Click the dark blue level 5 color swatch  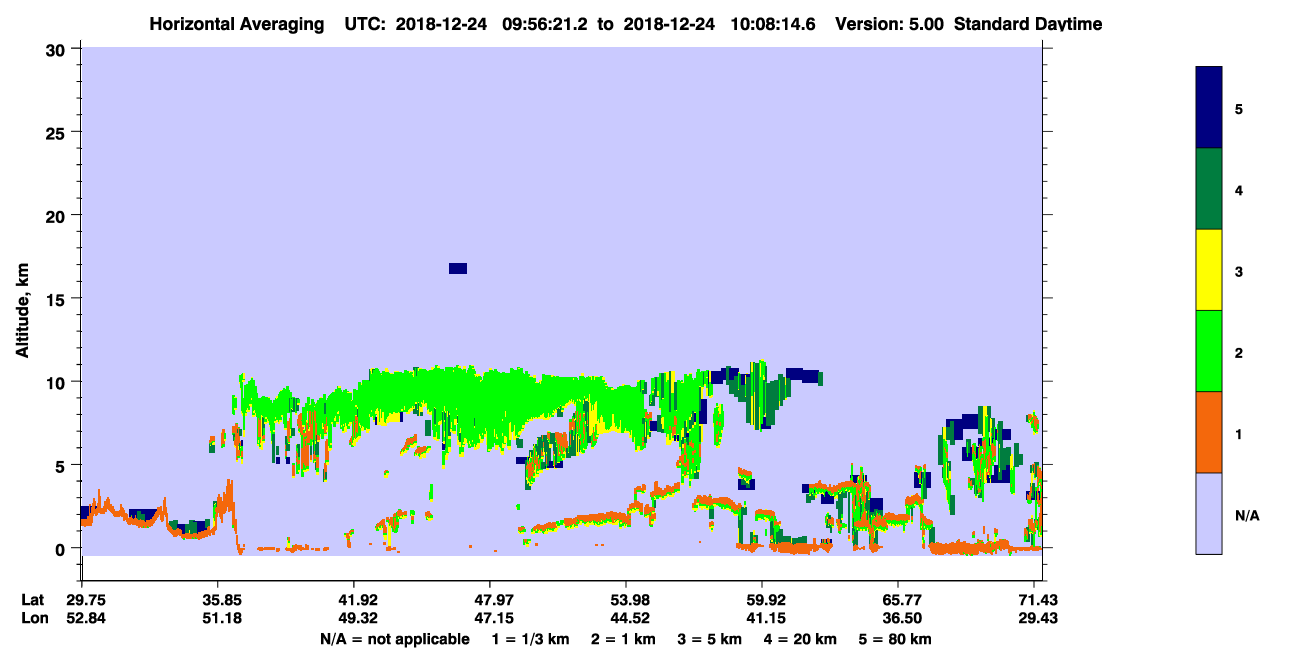click(x=1209, y=108)
